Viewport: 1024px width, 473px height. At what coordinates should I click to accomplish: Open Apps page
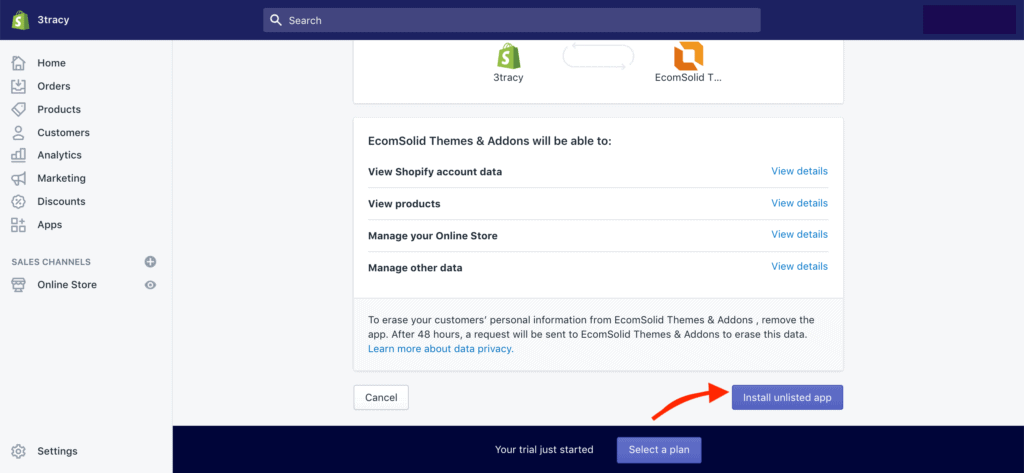[50, 225]
